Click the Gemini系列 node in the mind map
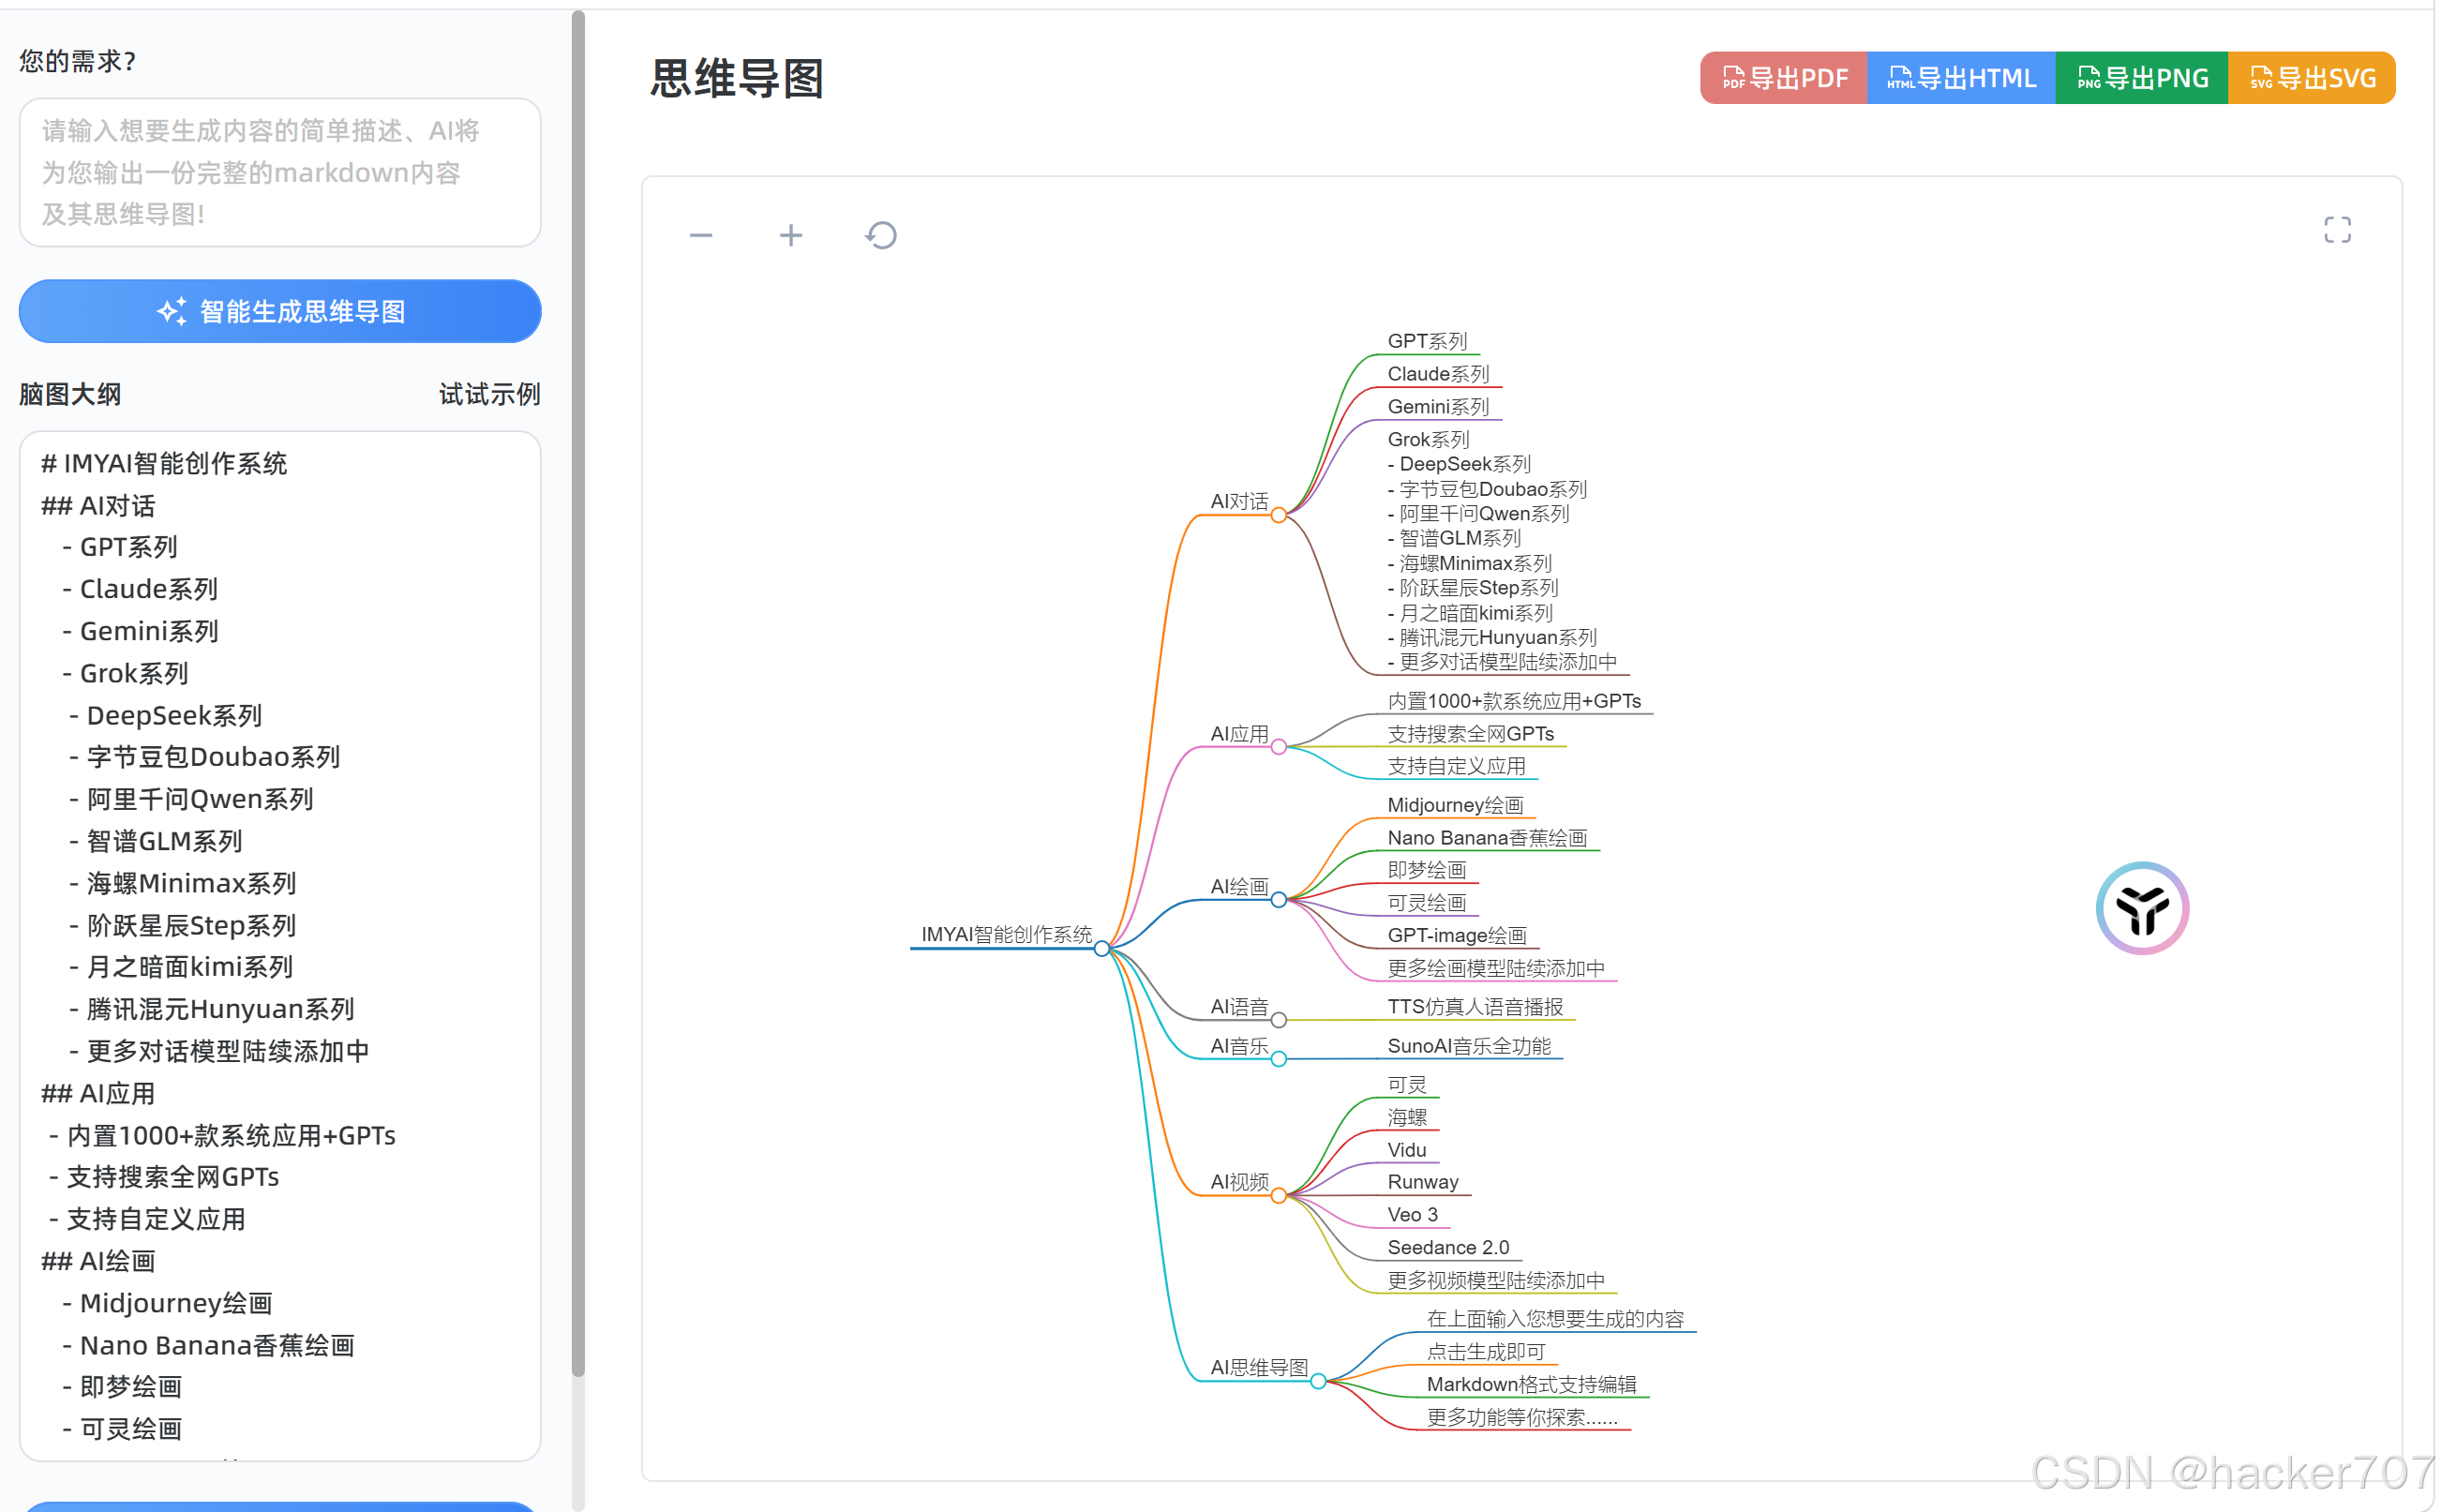 pos(1438,407)
